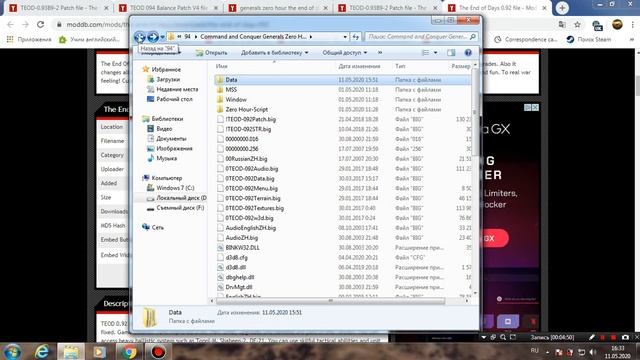Select Сеть in the navigation pane
Viewport: 640px width, 360px height.
tap(158, 227)
